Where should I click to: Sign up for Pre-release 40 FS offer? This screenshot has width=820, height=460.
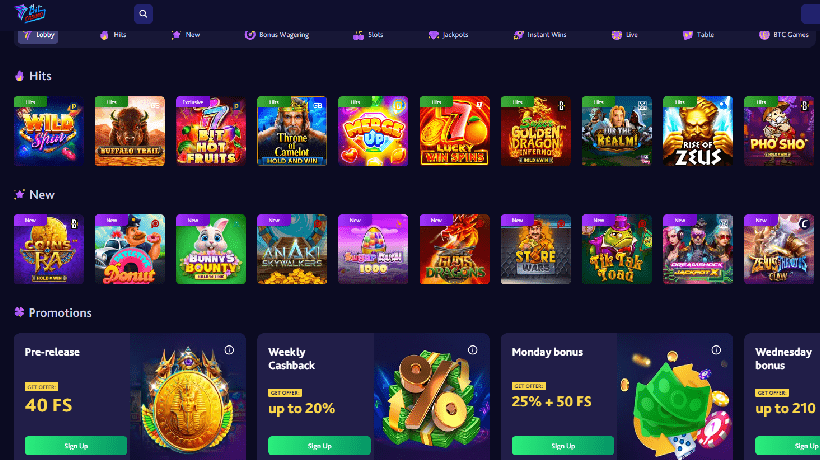point(76,445)
